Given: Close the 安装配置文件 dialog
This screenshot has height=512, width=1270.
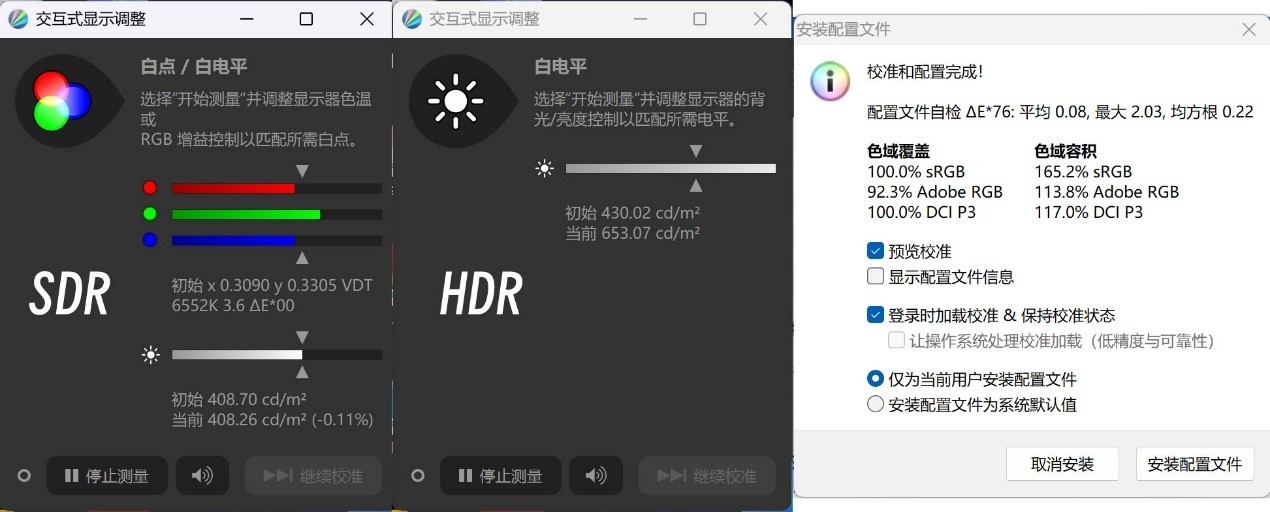Looking at the screenshot, I should click(x=1248, y=30).
